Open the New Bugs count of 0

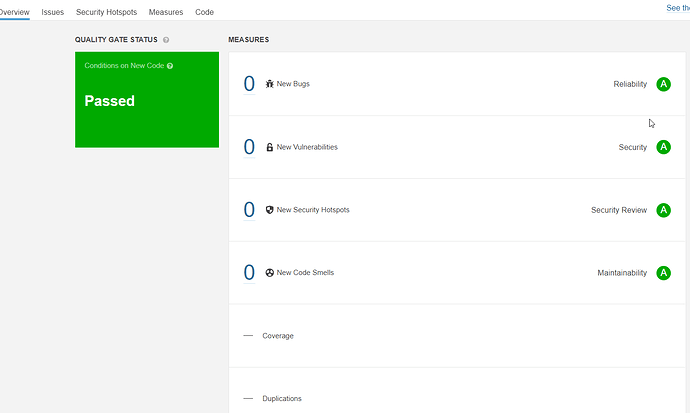tap(249, 84)
